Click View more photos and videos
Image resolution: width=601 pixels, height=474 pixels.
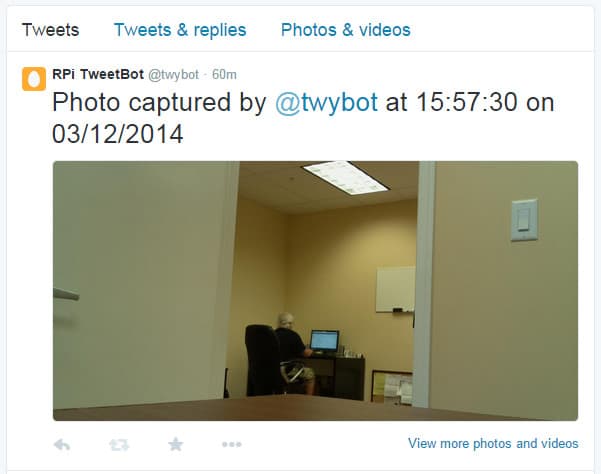point(493,443)
